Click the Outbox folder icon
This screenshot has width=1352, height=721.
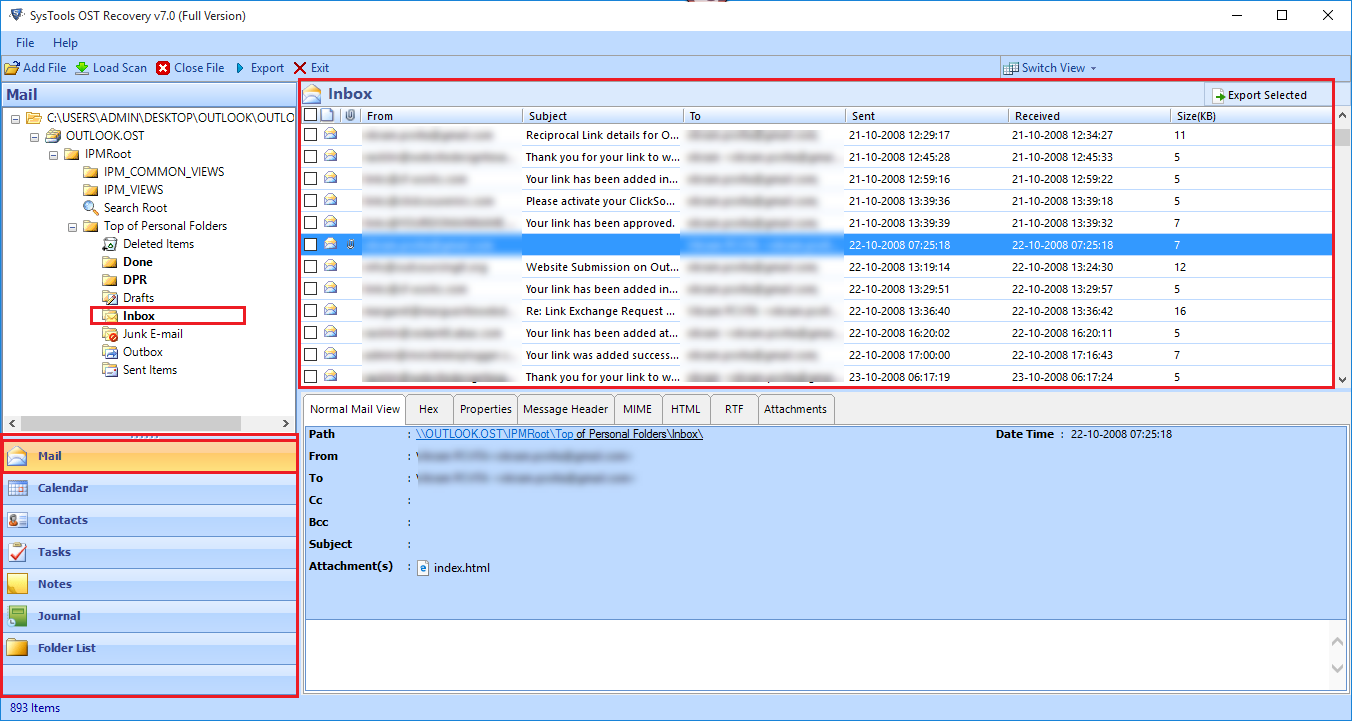click(x=110, y=352)
